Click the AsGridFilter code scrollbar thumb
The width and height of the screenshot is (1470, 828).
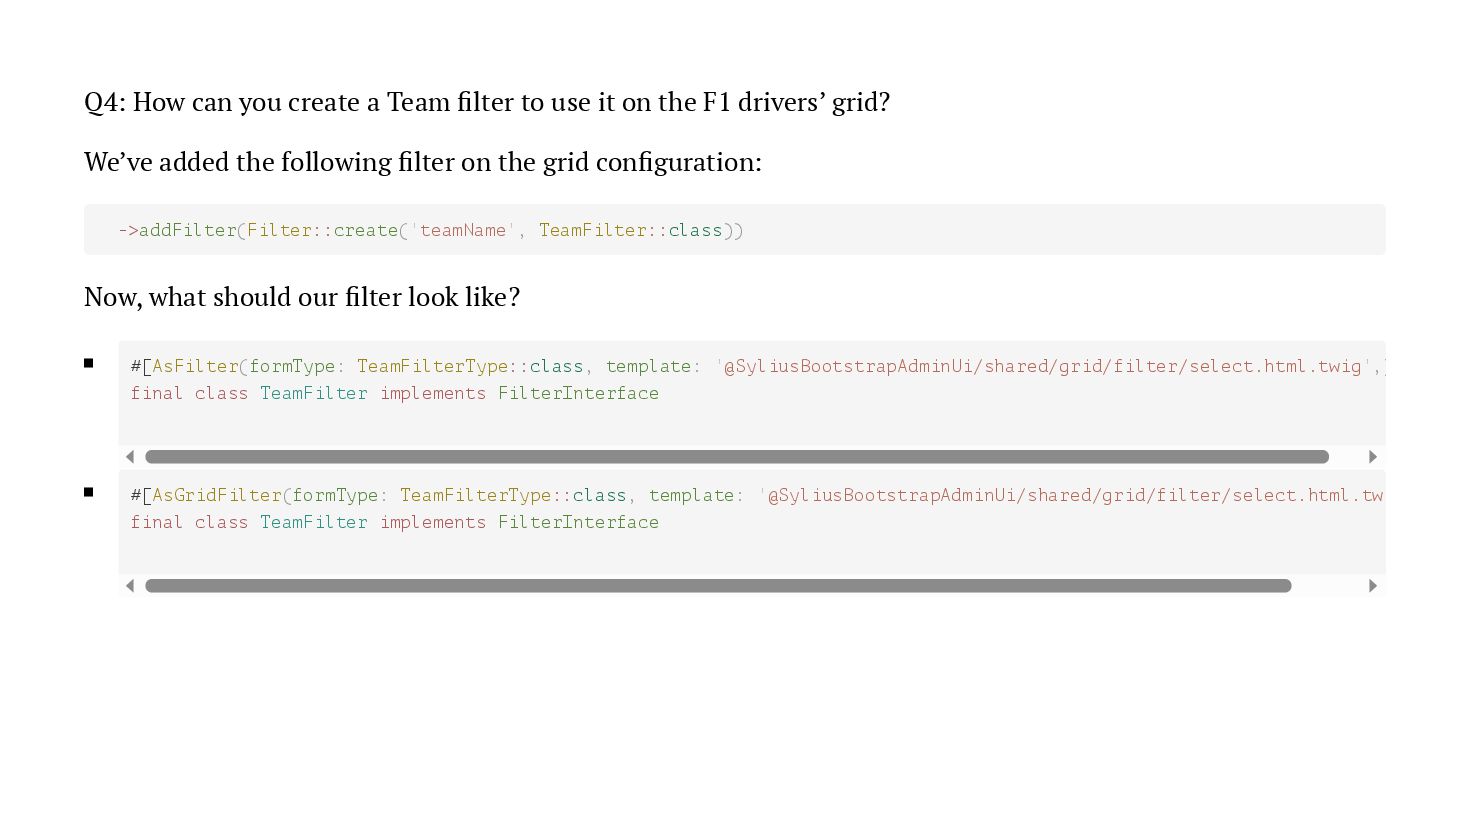click(x=718, y=586)
